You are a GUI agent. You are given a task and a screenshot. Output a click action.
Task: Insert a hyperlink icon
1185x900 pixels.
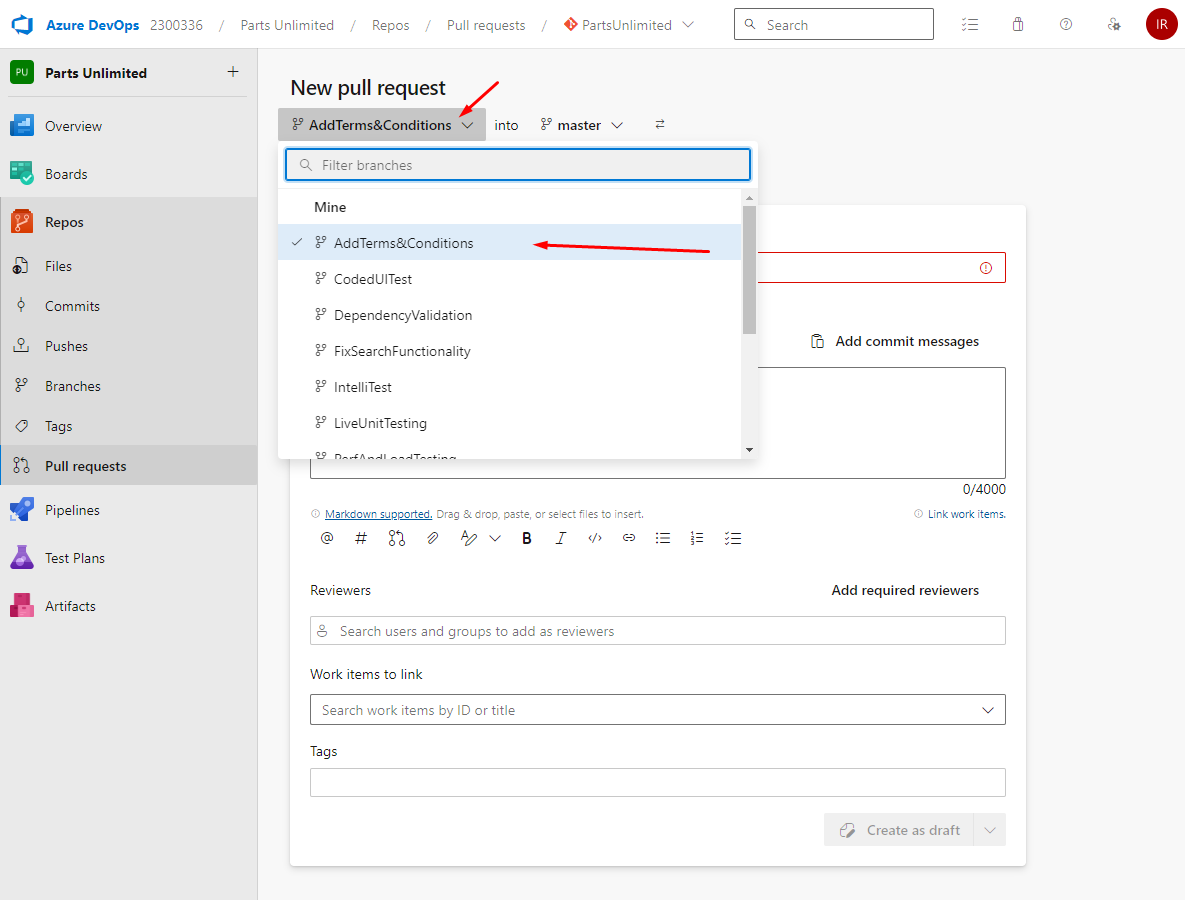click(x=629, y=538)
